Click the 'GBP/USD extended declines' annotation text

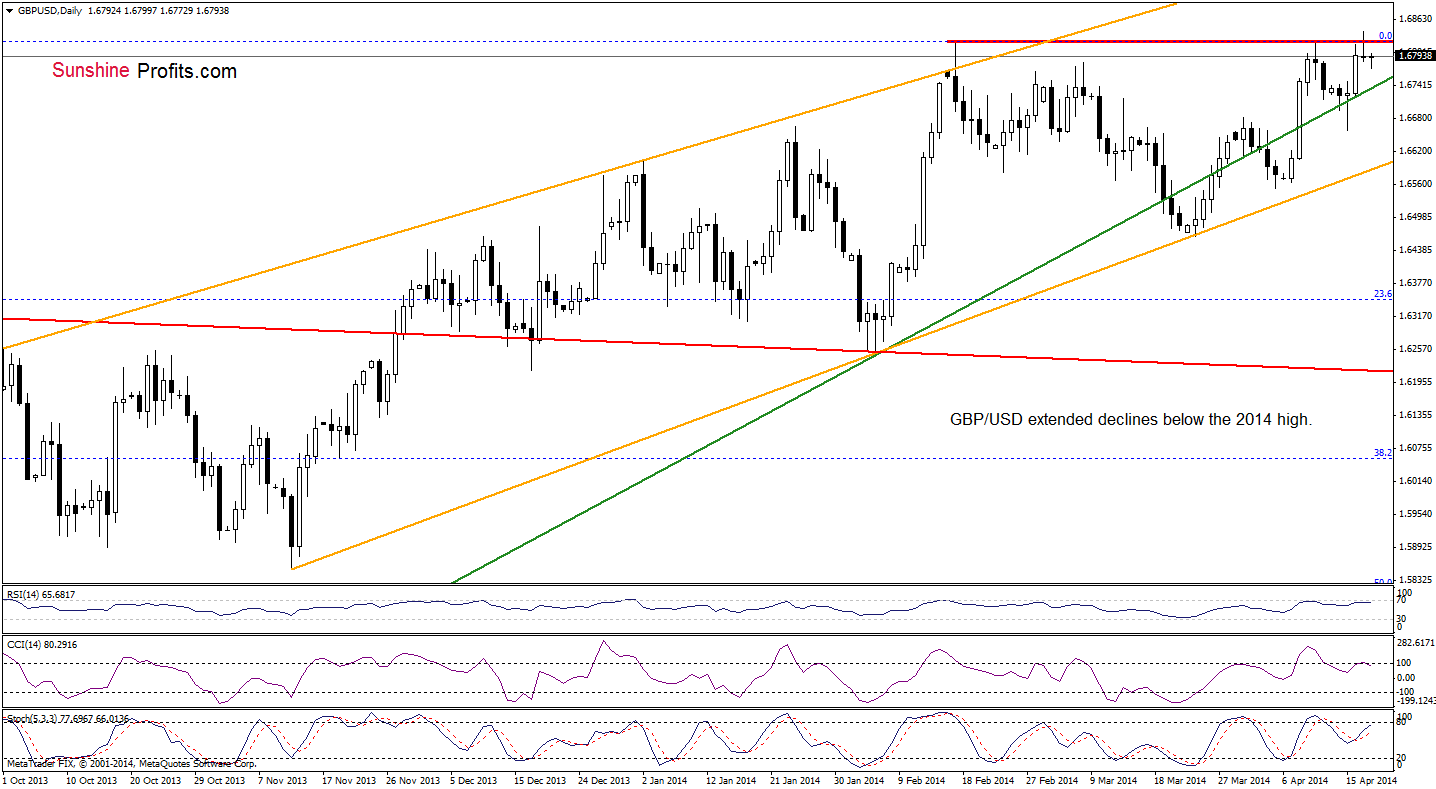coord(1130,420)
